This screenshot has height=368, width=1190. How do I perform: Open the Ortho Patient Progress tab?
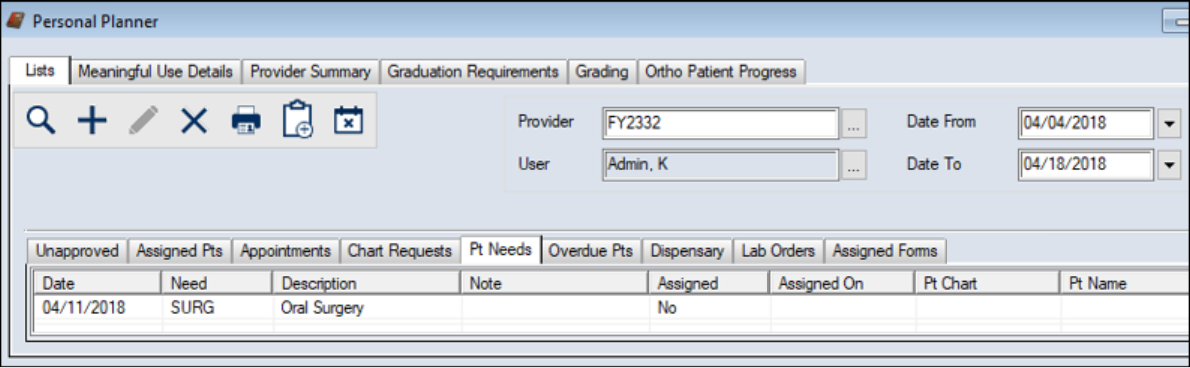(721, 72)
